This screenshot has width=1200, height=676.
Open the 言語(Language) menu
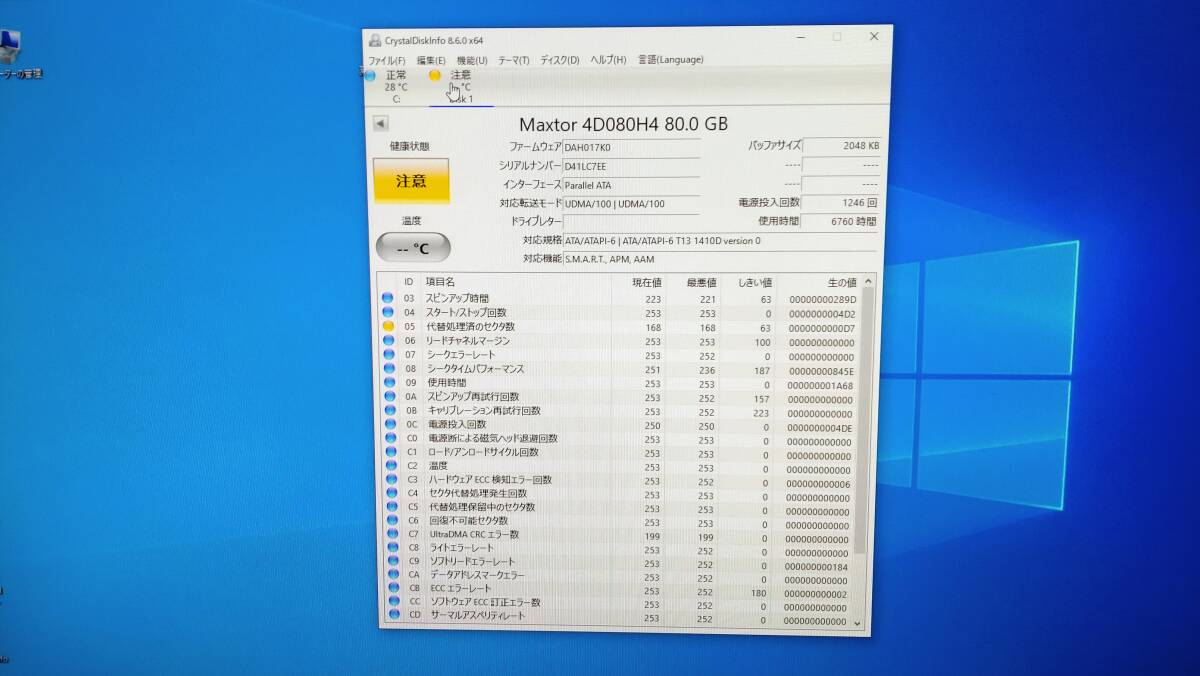(x=670, y=60)
